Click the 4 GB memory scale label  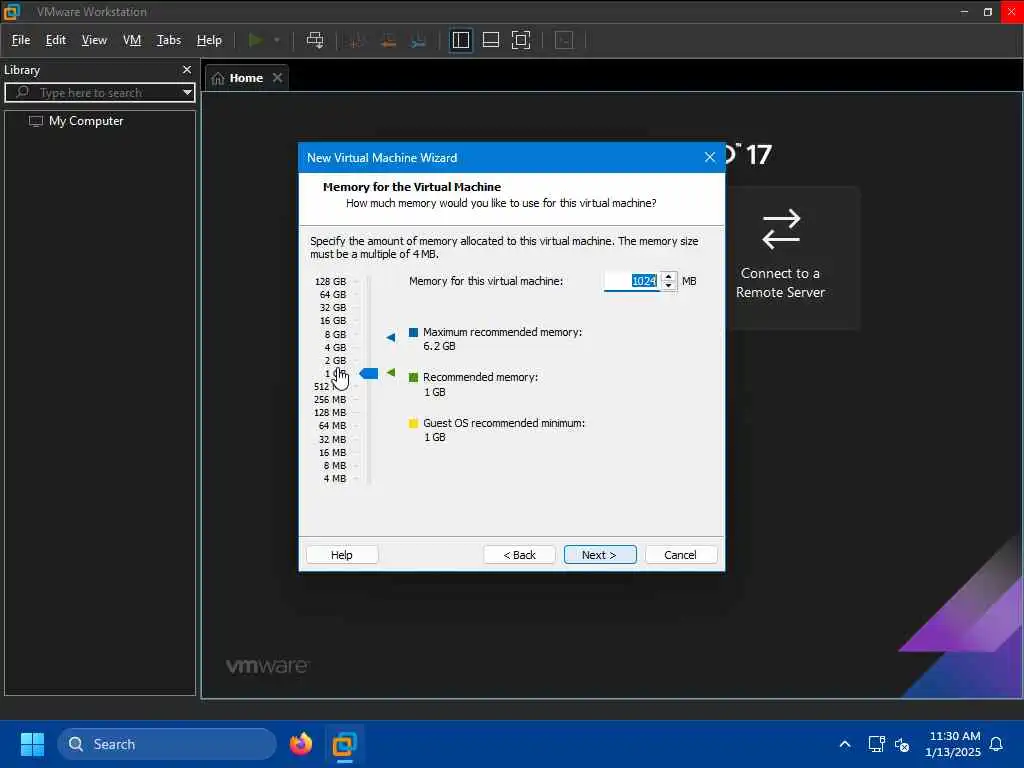(x=335, y=347)
